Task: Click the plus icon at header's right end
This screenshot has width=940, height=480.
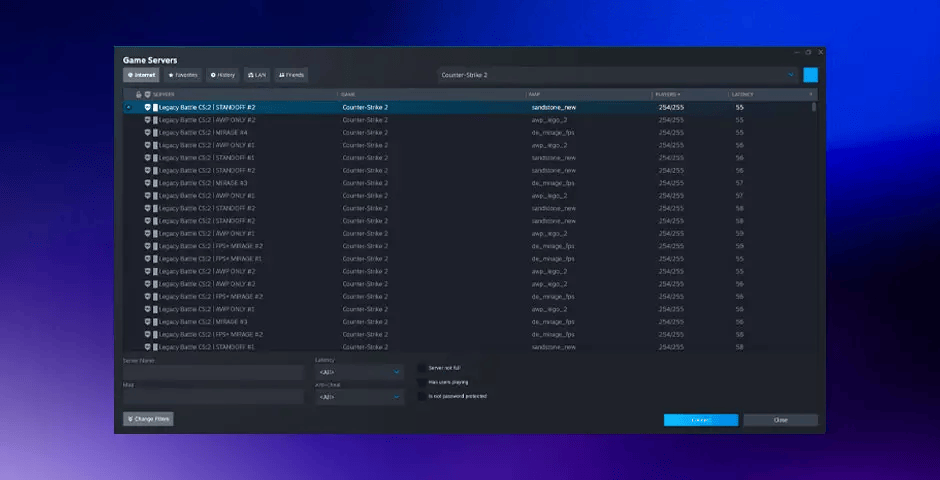Action: click(811, 95)
